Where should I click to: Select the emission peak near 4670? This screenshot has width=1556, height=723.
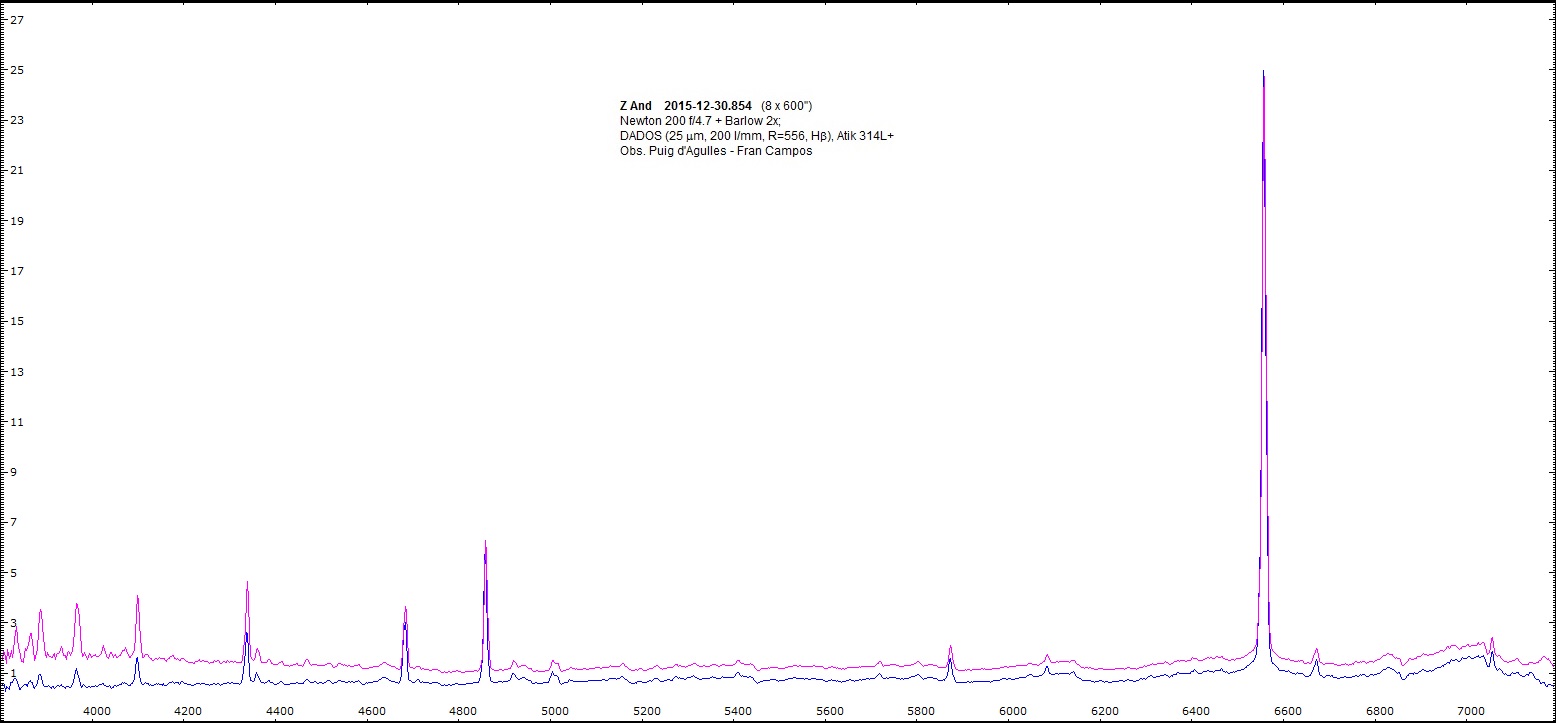(x=405, y=609)
